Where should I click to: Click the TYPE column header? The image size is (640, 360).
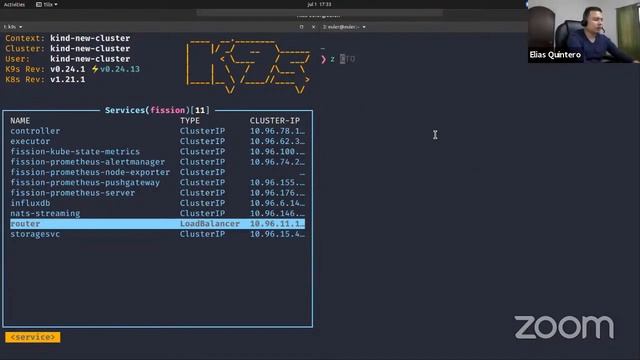pos(190,121)
